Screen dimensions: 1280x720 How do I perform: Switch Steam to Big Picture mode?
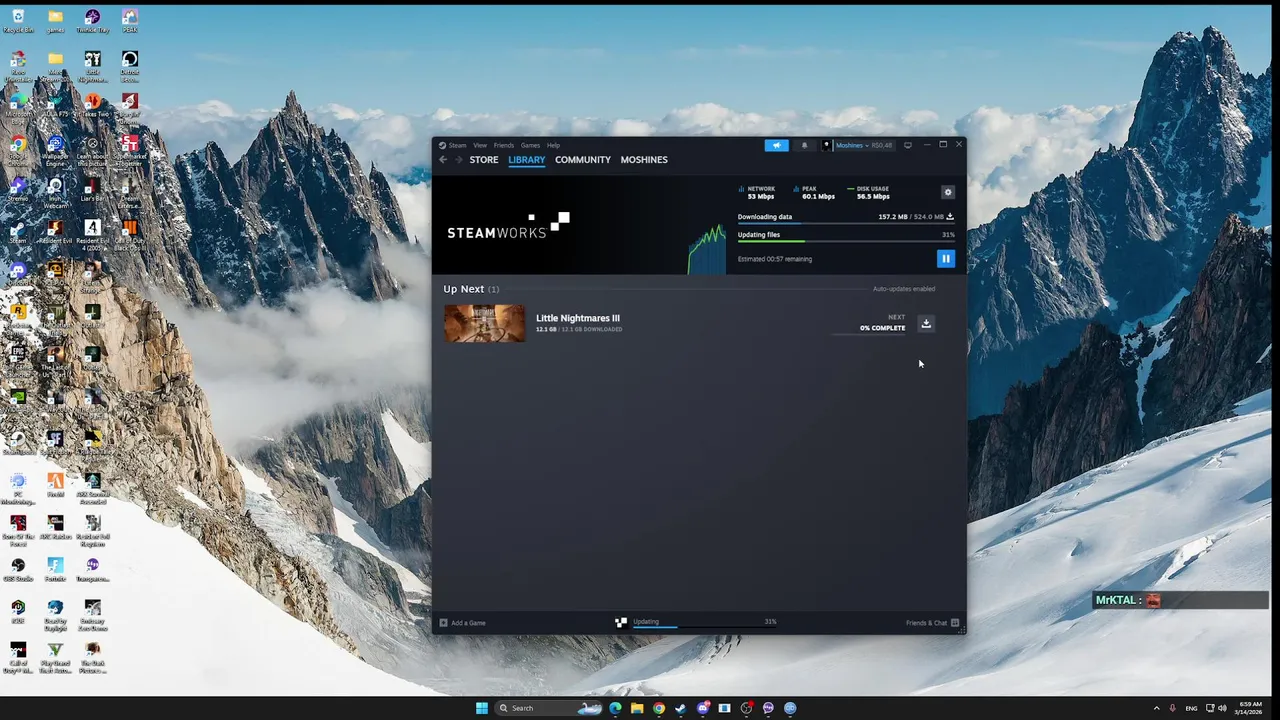click(x=908, y=145)
